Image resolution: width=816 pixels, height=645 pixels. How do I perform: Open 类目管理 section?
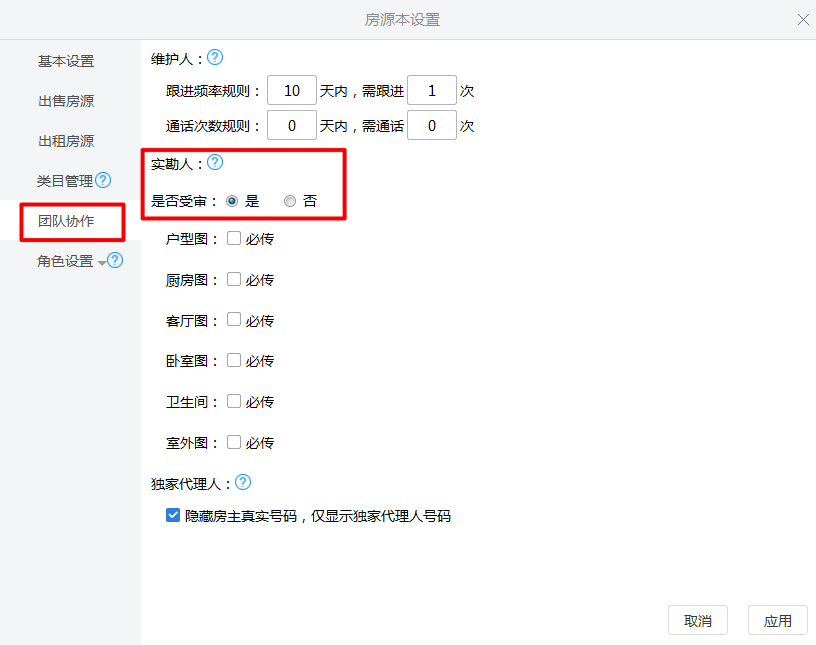click(x=65, y=181)
